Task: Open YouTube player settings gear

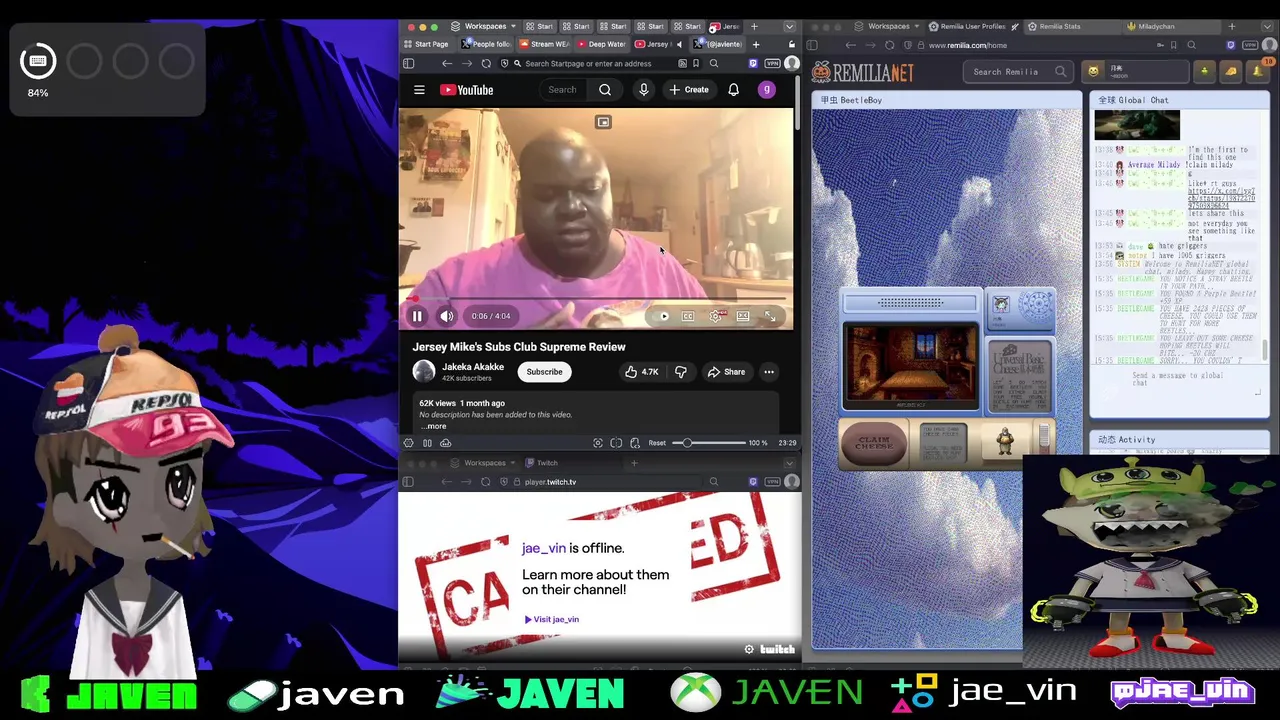Action: [716, 316]
